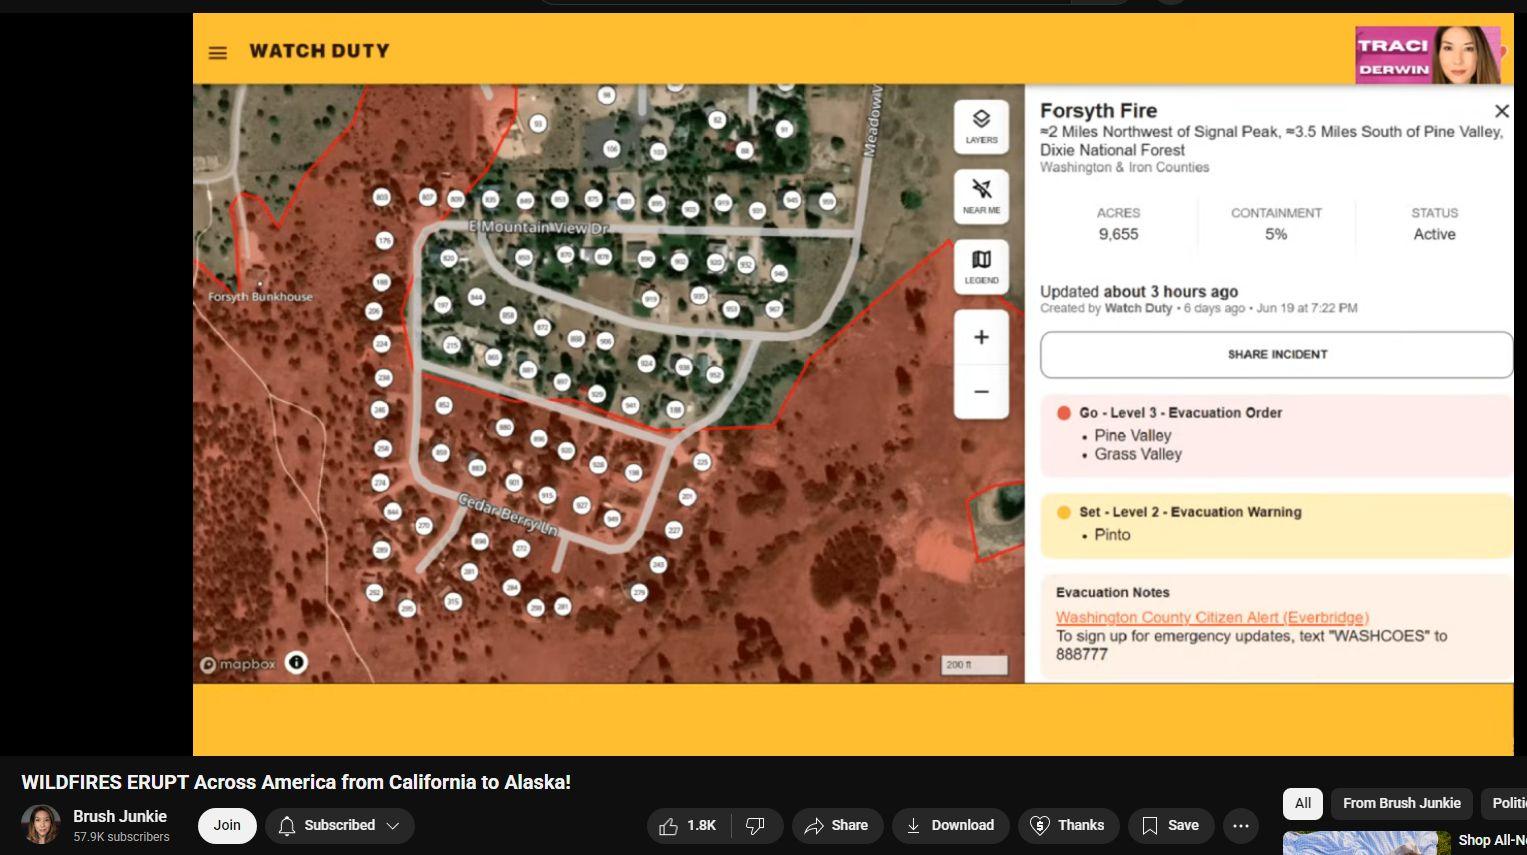The image size is (1527, 855).
Task: Save the video to a playlist
Action: [x=1170, y=825]
